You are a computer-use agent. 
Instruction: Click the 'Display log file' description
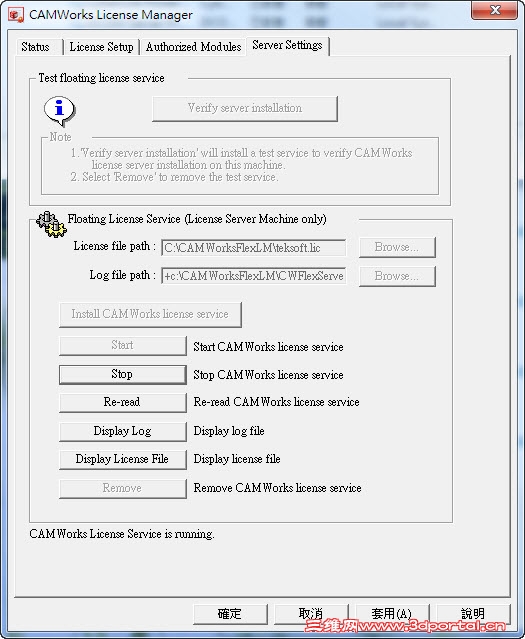click(x=229, y=431)
